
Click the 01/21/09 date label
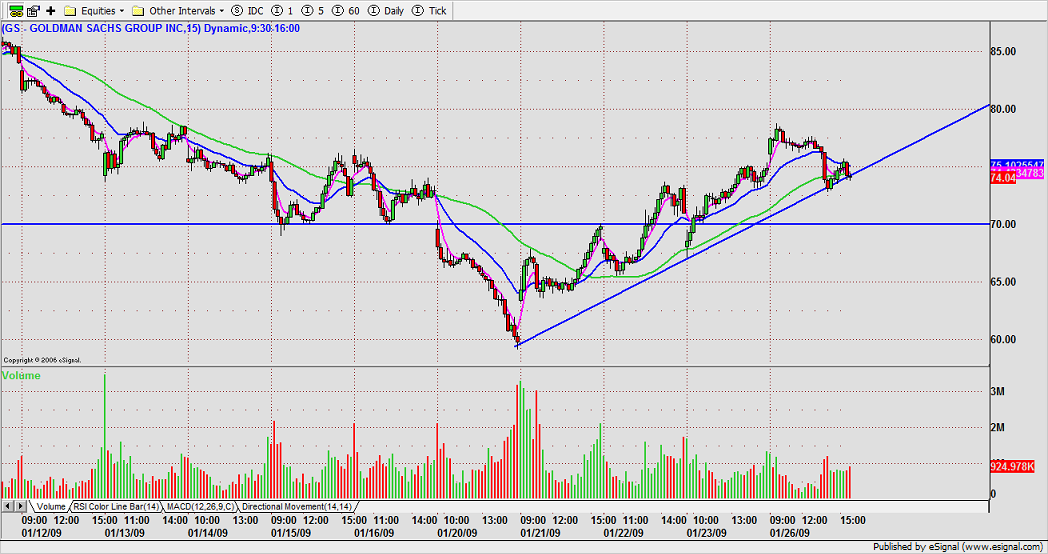[540, 533]
